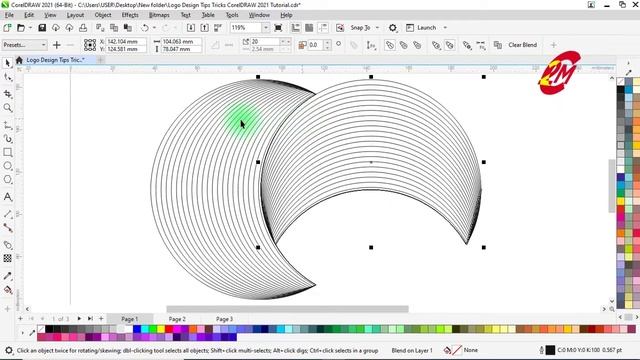Click the Print icon
Screen dimensions: 640x360
[83, 28]
